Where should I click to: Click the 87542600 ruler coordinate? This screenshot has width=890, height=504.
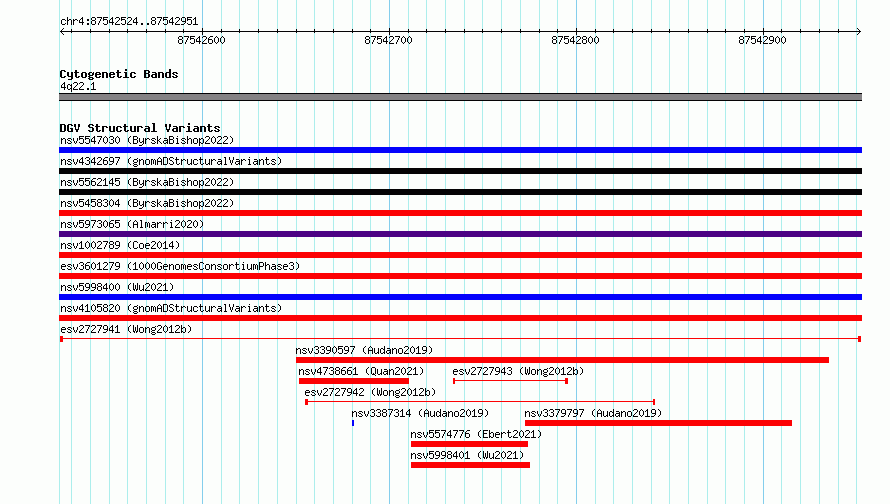click(x=201, y=40)
